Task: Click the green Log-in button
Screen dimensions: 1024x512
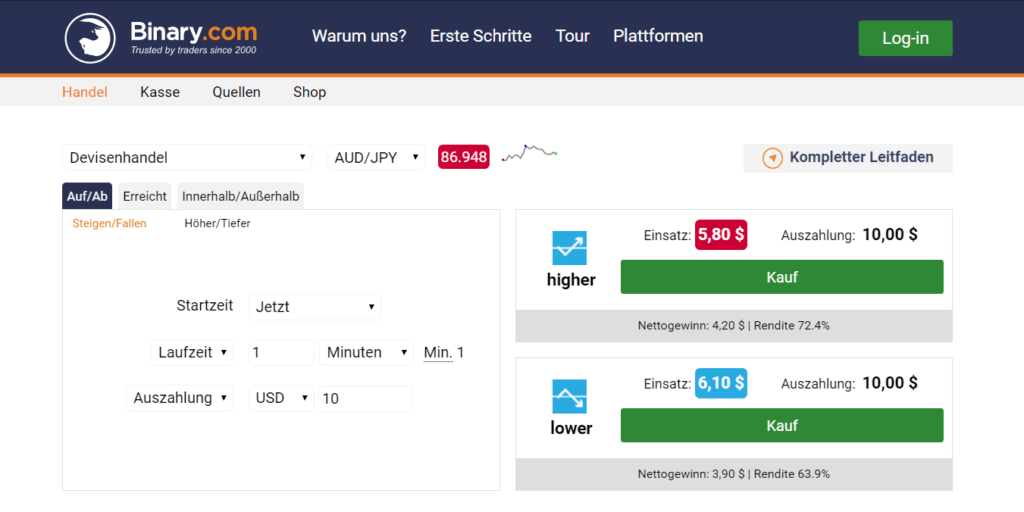Action: pyautogui.click(x=905, y=38)
